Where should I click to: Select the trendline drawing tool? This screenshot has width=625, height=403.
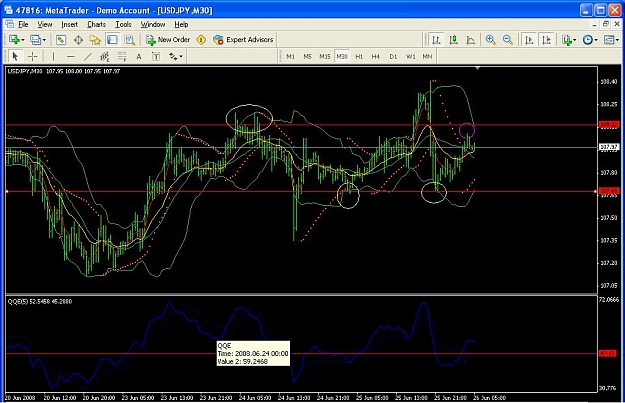click(88, 57)
